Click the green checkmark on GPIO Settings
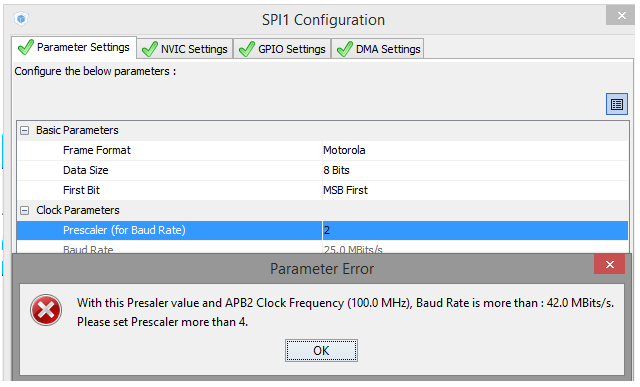The height and width of the screenshot is (387, 640). tap(247, 49)
